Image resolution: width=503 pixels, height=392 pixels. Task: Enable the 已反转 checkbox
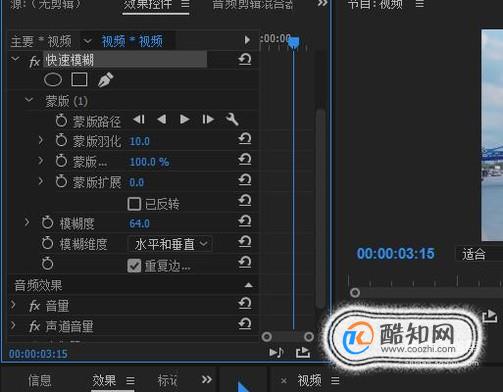pyautogui.click(x=134, y=204)
